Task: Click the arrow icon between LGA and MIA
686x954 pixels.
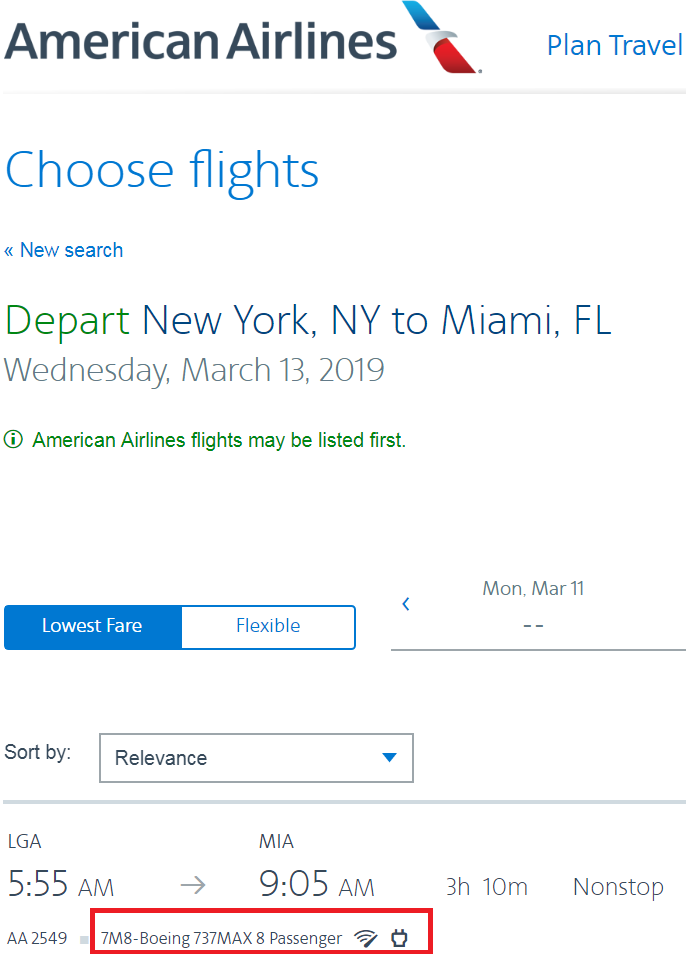Action: click(193, 885)
